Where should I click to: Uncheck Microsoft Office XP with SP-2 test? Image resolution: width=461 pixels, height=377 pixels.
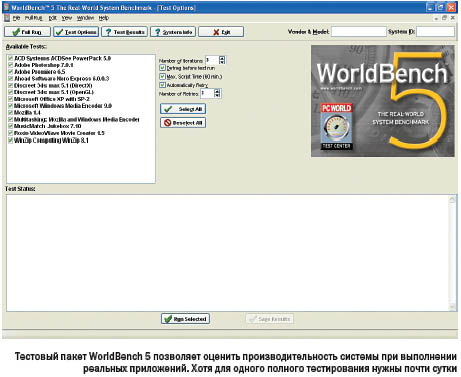pyautogui.click(x=11, y=99)
